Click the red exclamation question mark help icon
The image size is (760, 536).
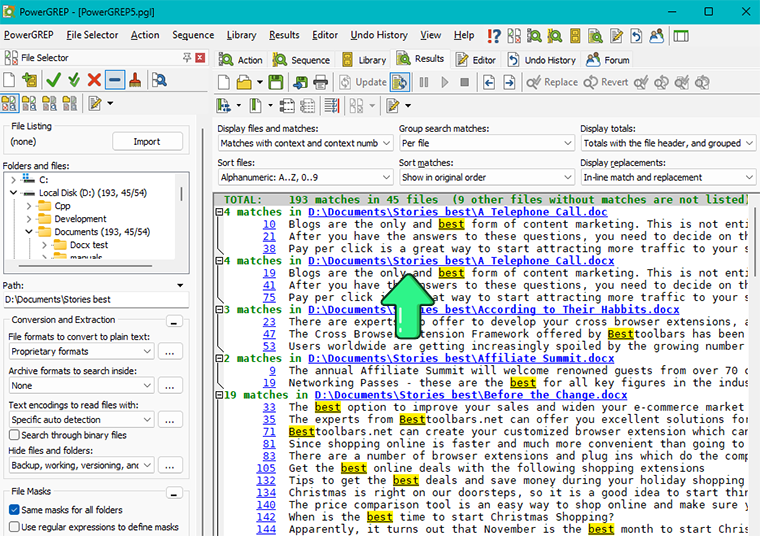pyautogui.click(x=494, y=36)
